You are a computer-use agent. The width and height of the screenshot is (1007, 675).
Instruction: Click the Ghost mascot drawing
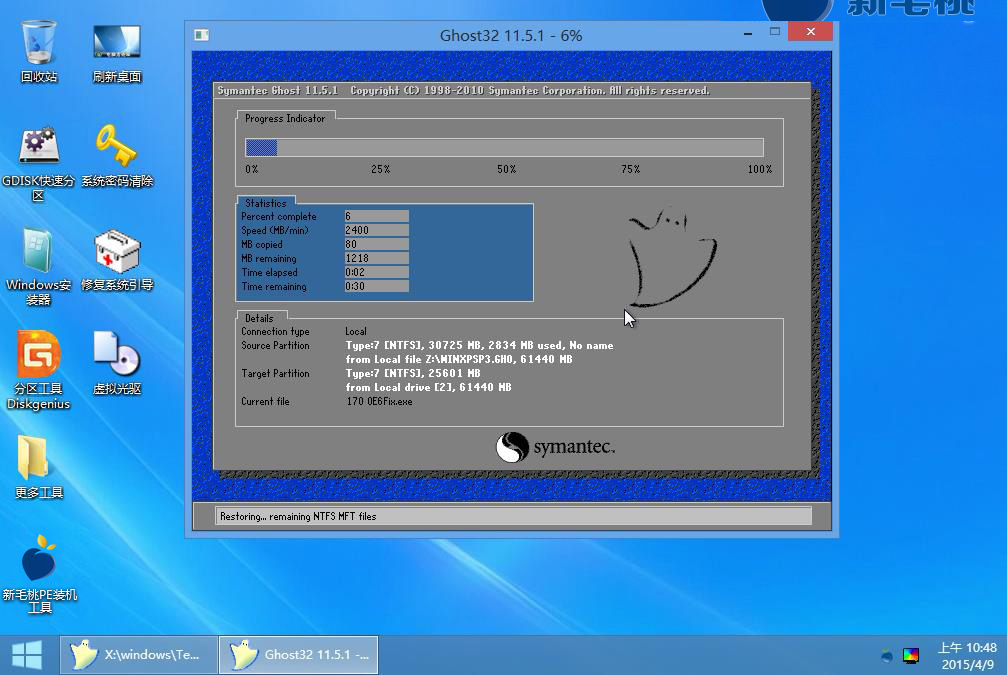671,257
